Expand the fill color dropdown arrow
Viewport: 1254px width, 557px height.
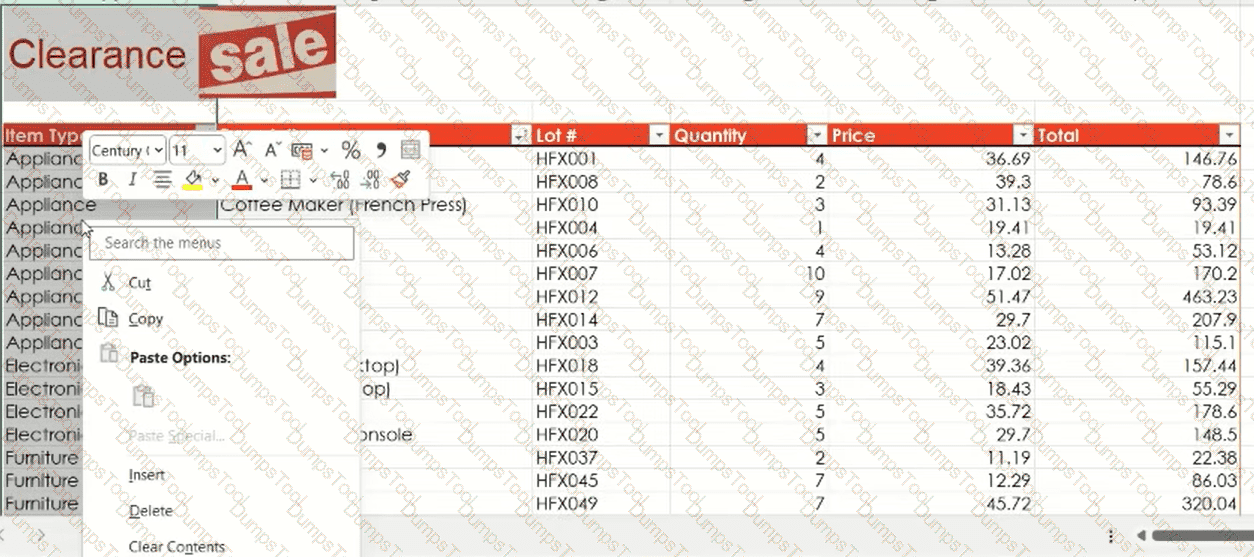point(215,181)
